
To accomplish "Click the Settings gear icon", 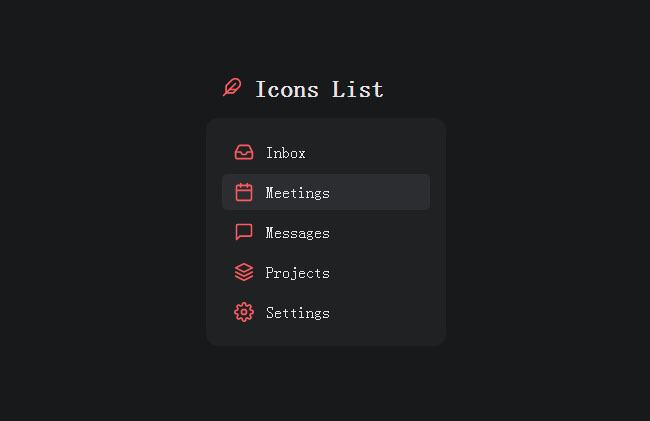I will click(x=244, y=313).
